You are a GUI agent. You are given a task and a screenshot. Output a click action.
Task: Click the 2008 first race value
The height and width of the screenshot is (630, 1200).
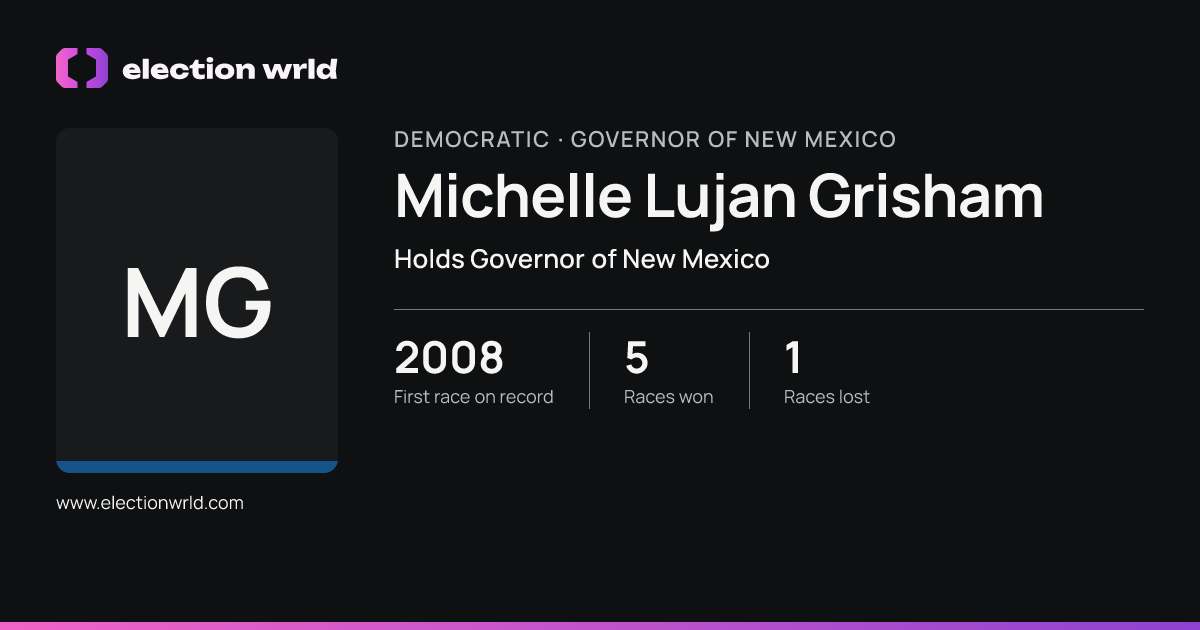click(x=449, y=358)
